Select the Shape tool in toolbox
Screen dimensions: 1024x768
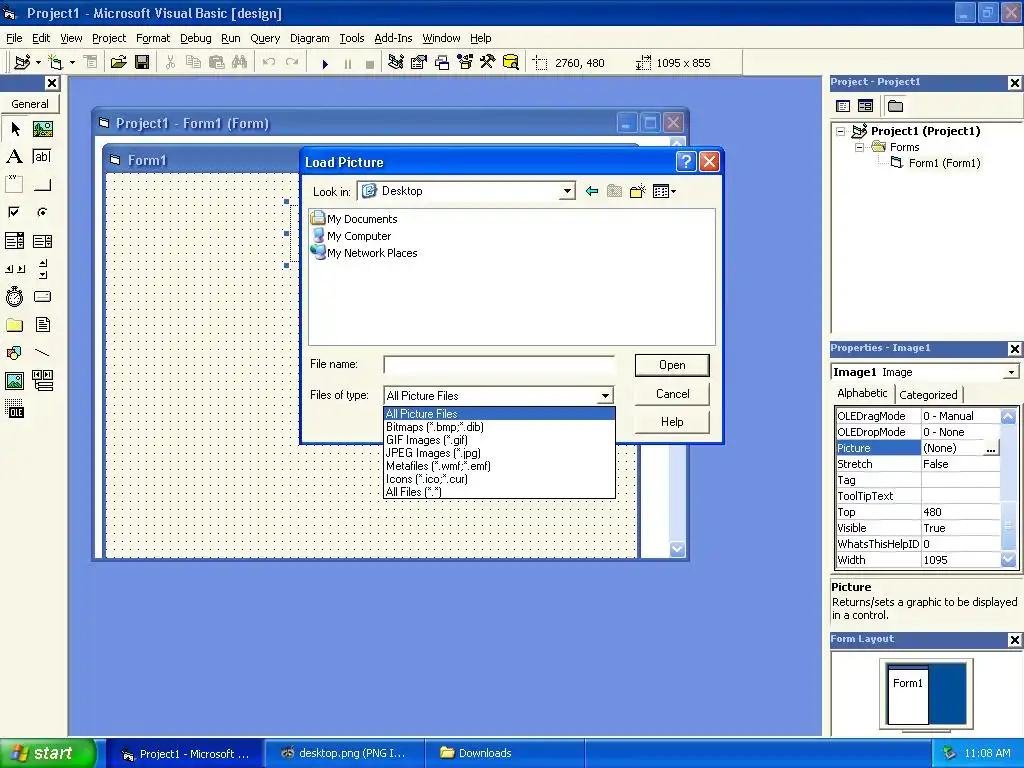(x=15, y=353)
